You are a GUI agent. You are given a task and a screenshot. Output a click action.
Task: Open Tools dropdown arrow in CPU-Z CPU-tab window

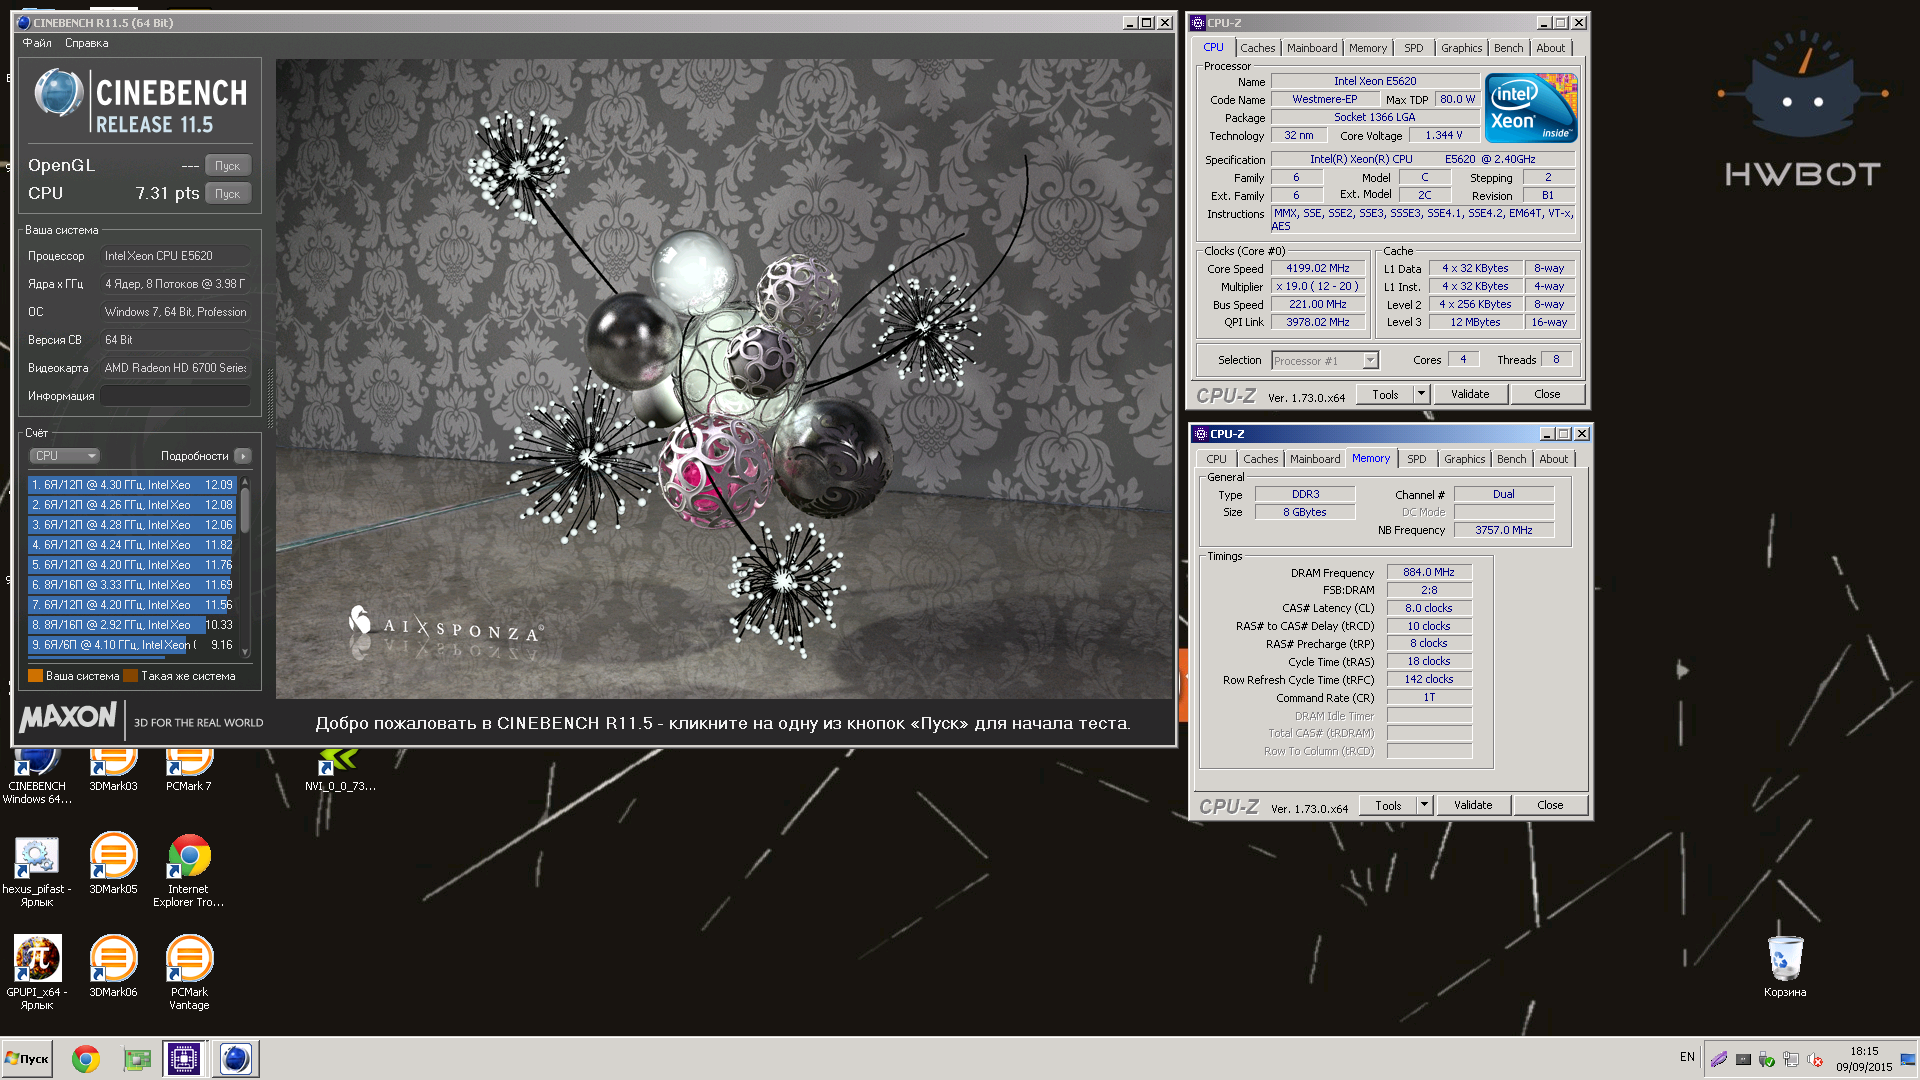point(1421,394)
